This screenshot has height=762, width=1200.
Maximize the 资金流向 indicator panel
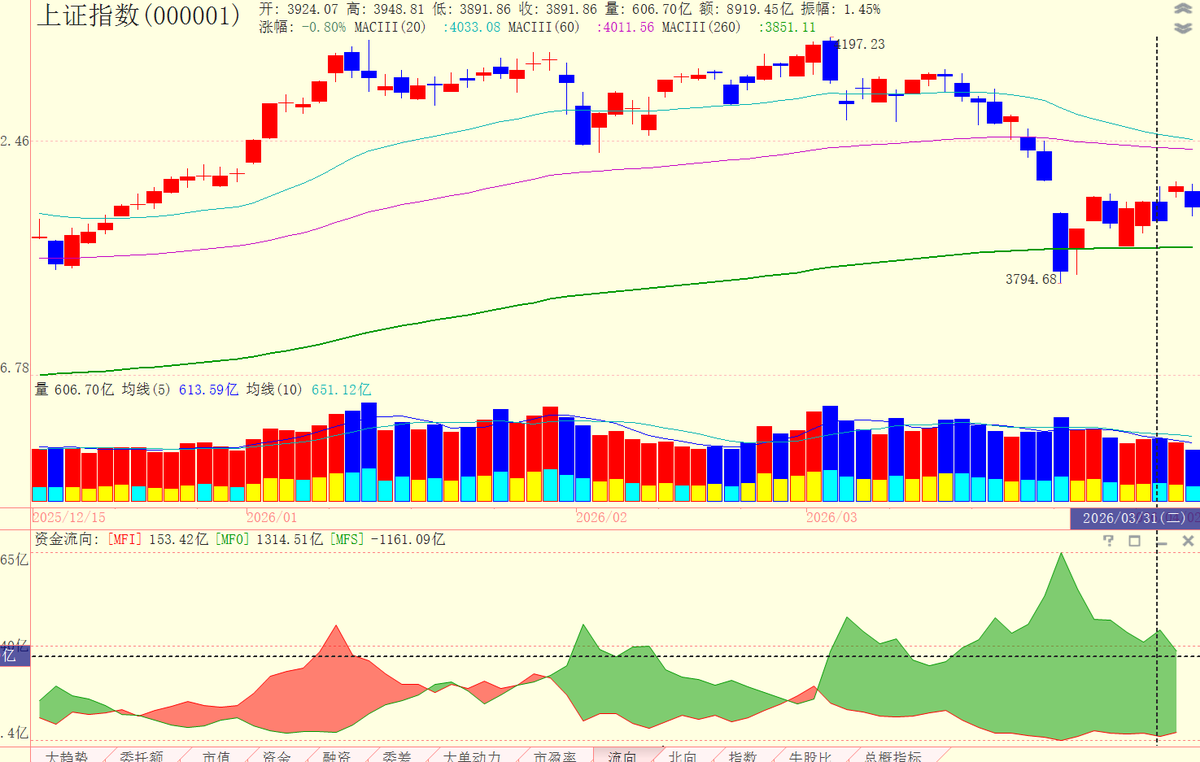click(x=1134, y=540)
